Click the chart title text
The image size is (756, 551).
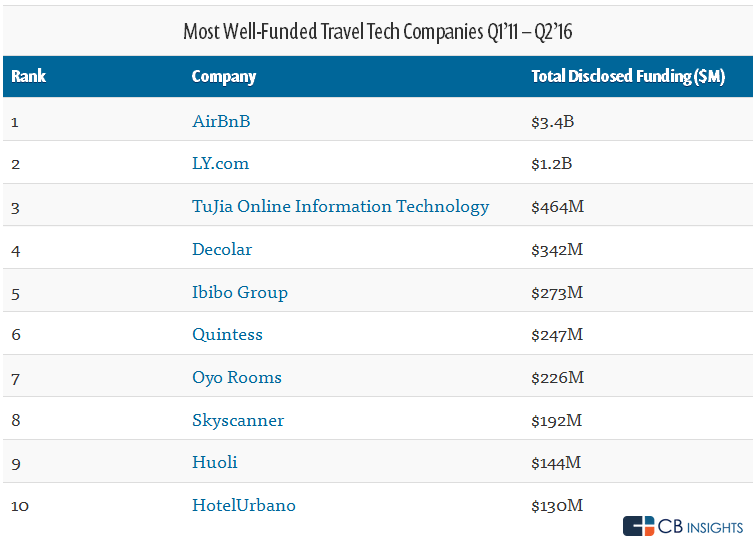click(x=377, y=31)
